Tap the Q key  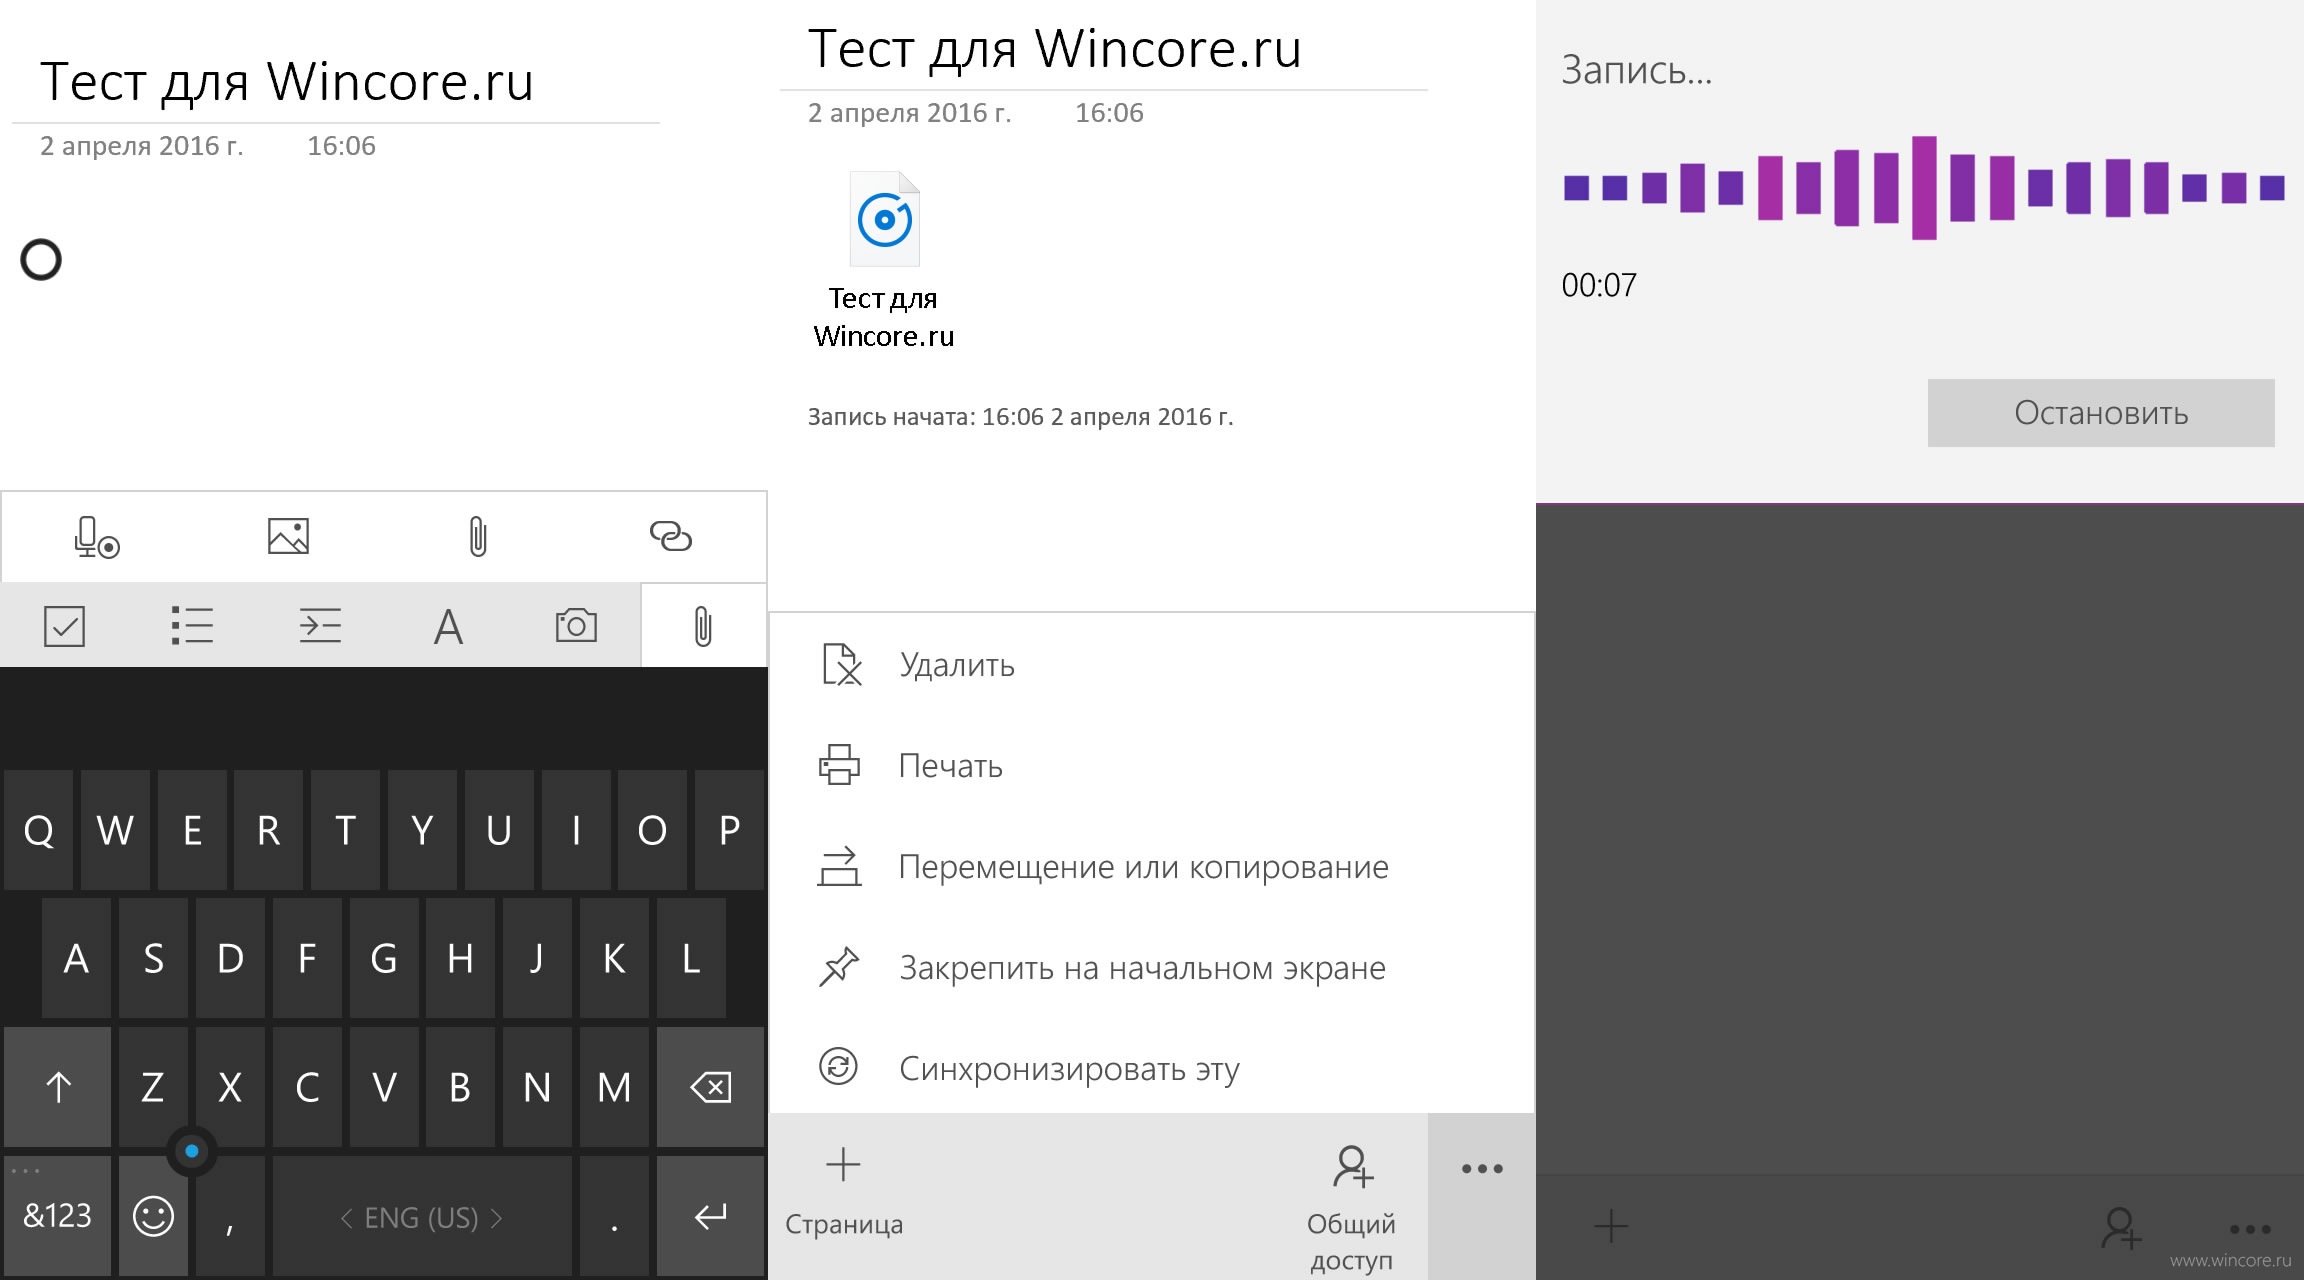pos(38,830)
